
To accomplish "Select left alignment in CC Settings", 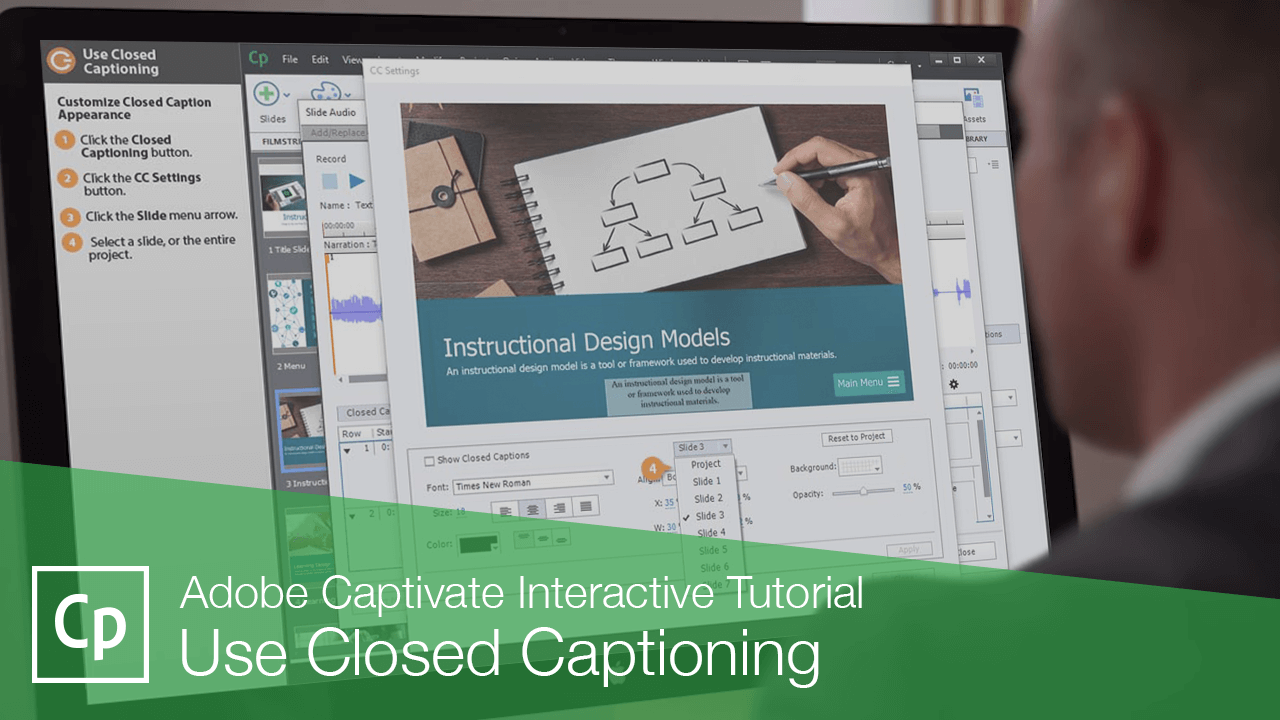I will click(506, 508).
